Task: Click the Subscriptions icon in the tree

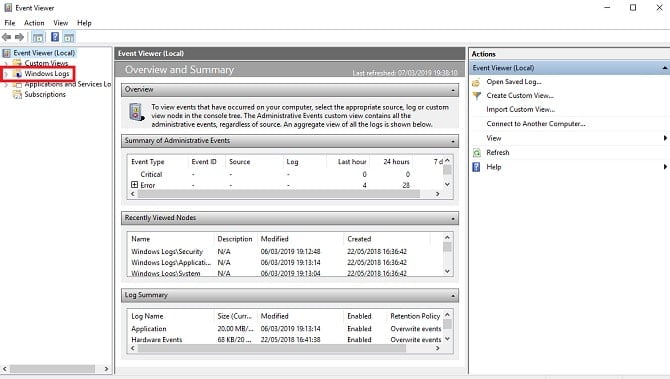Action: [x=17, y=94]
